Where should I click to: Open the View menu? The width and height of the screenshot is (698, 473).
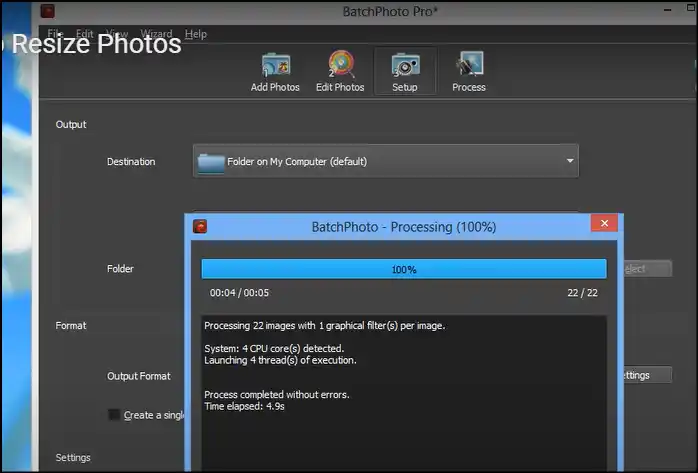(x=117, y=34)
